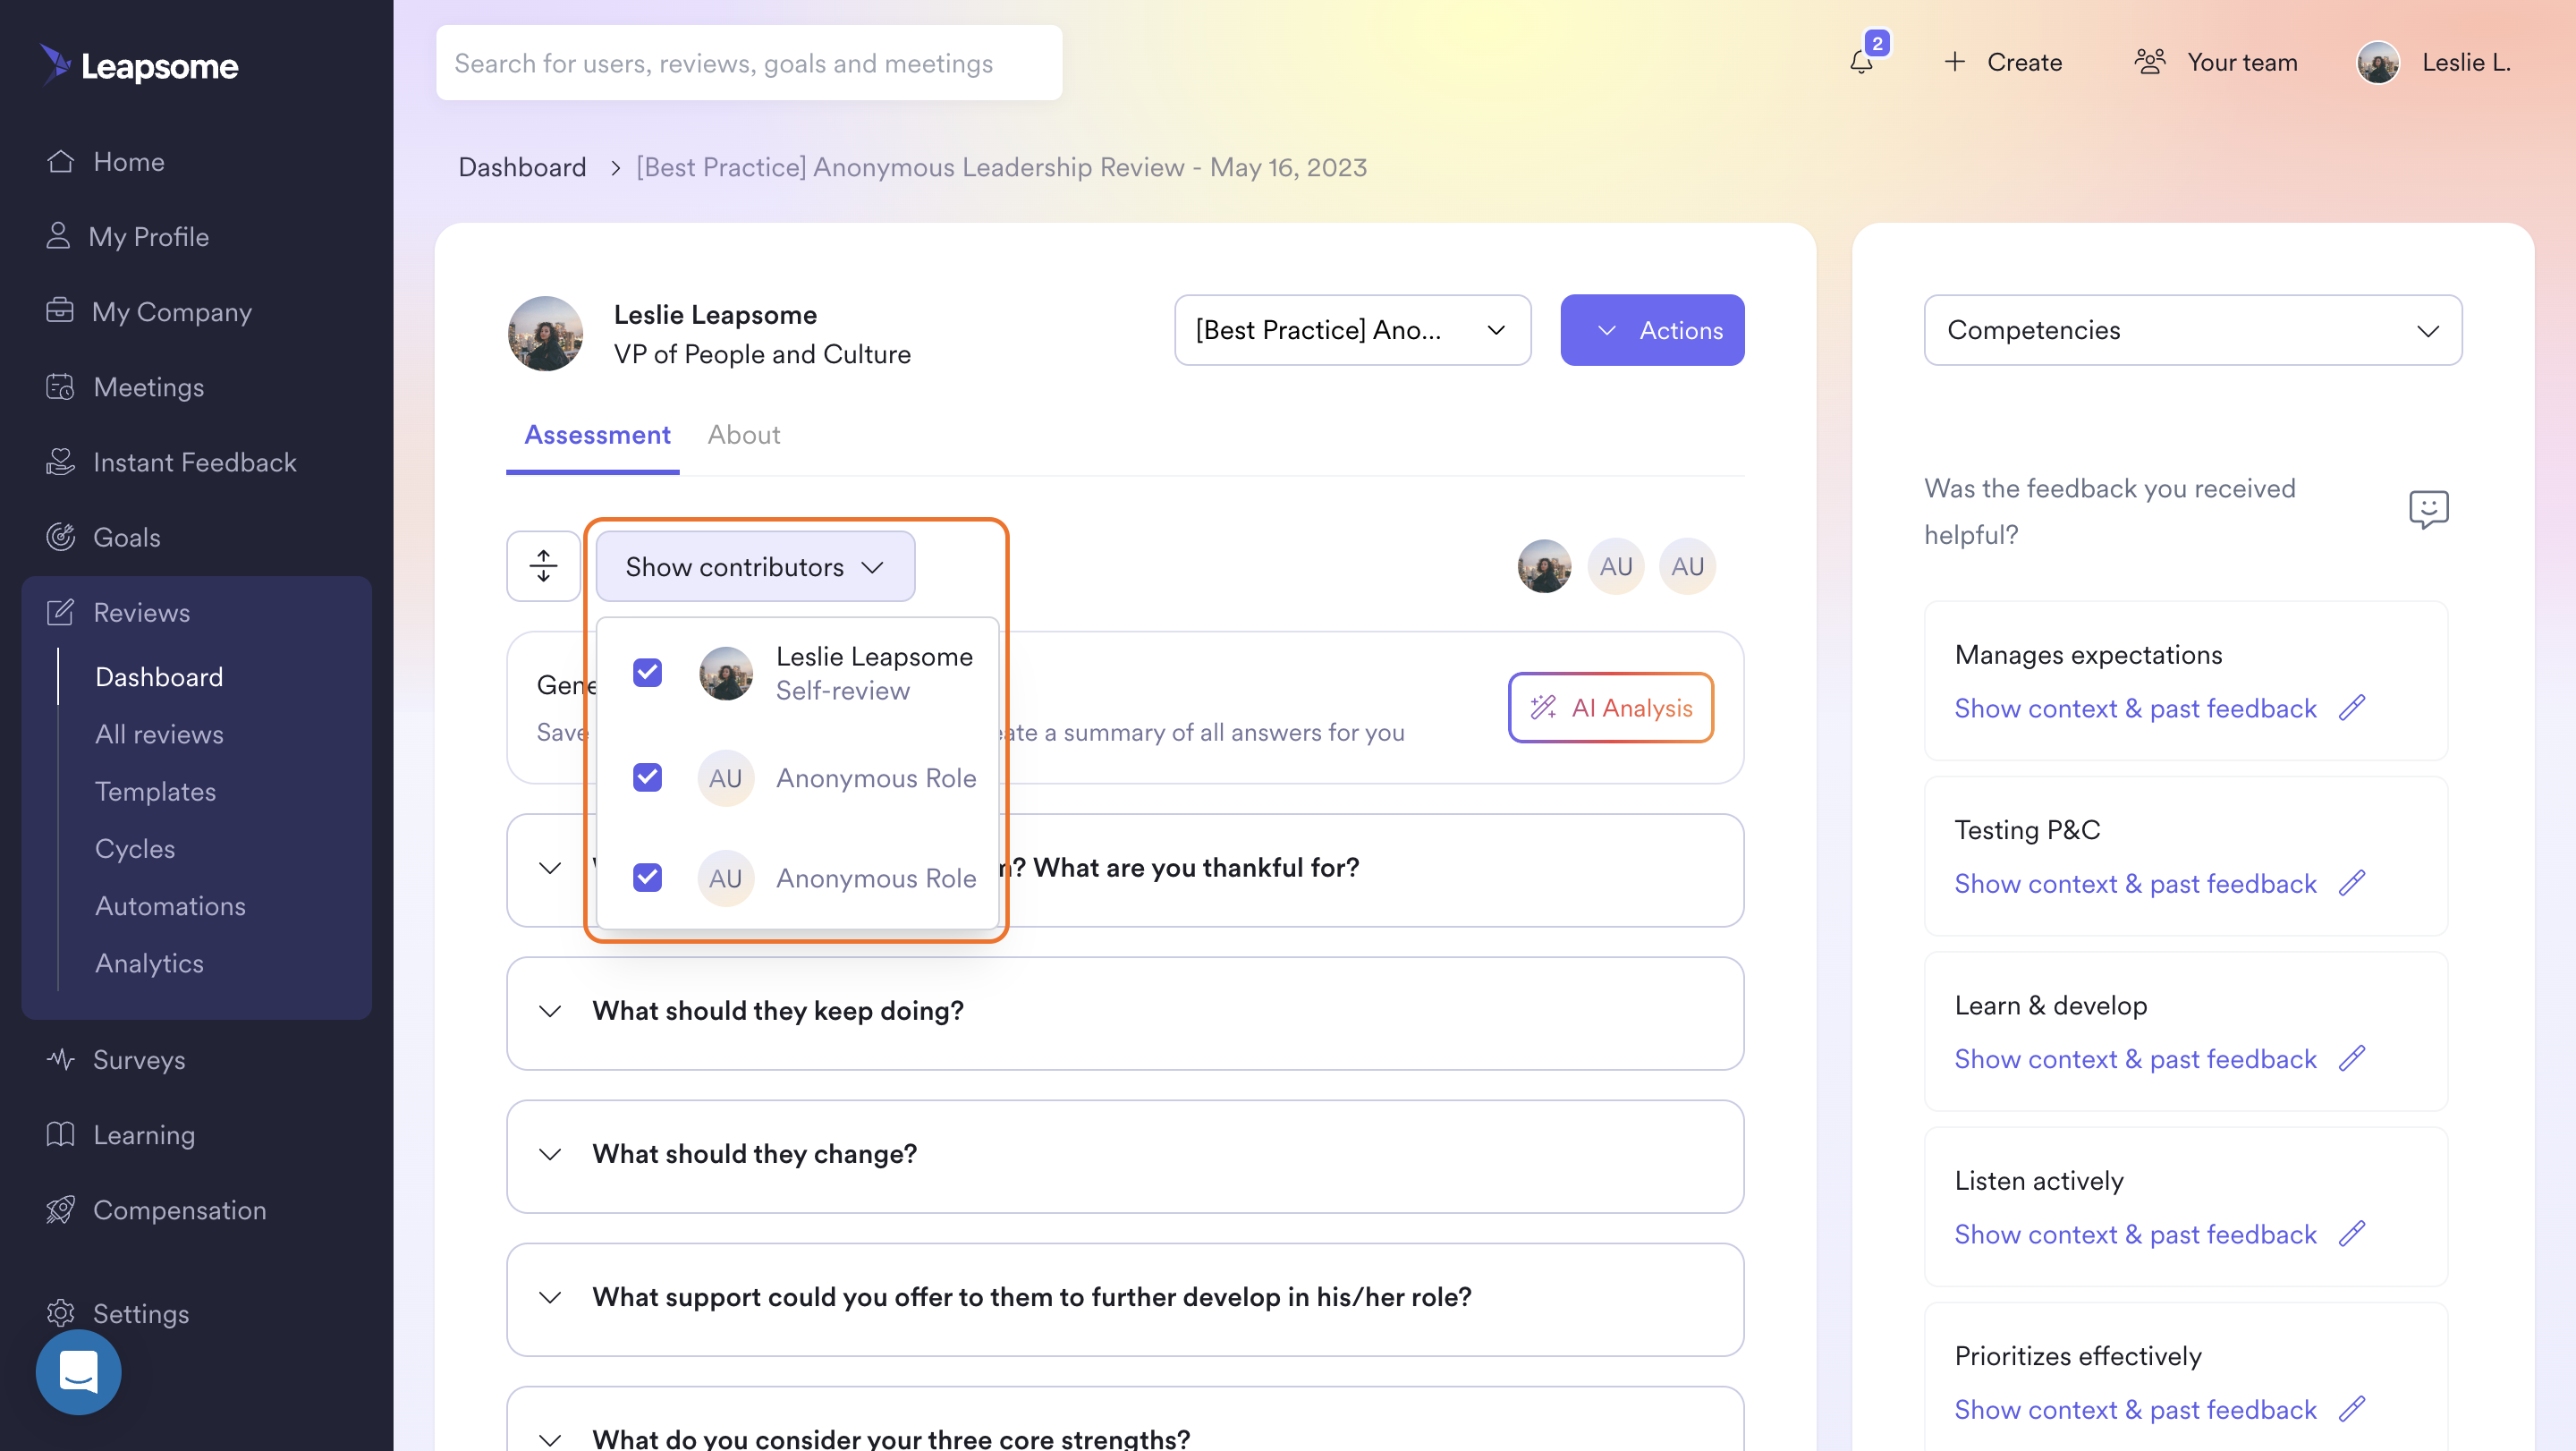The height and width of the screenshot is (1451, 2576).
Task: Click the Your team people icon
Action: [2150, 62]
